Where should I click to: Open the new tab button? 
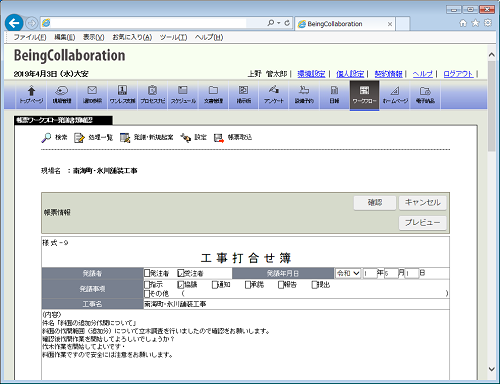click(403, 24)
